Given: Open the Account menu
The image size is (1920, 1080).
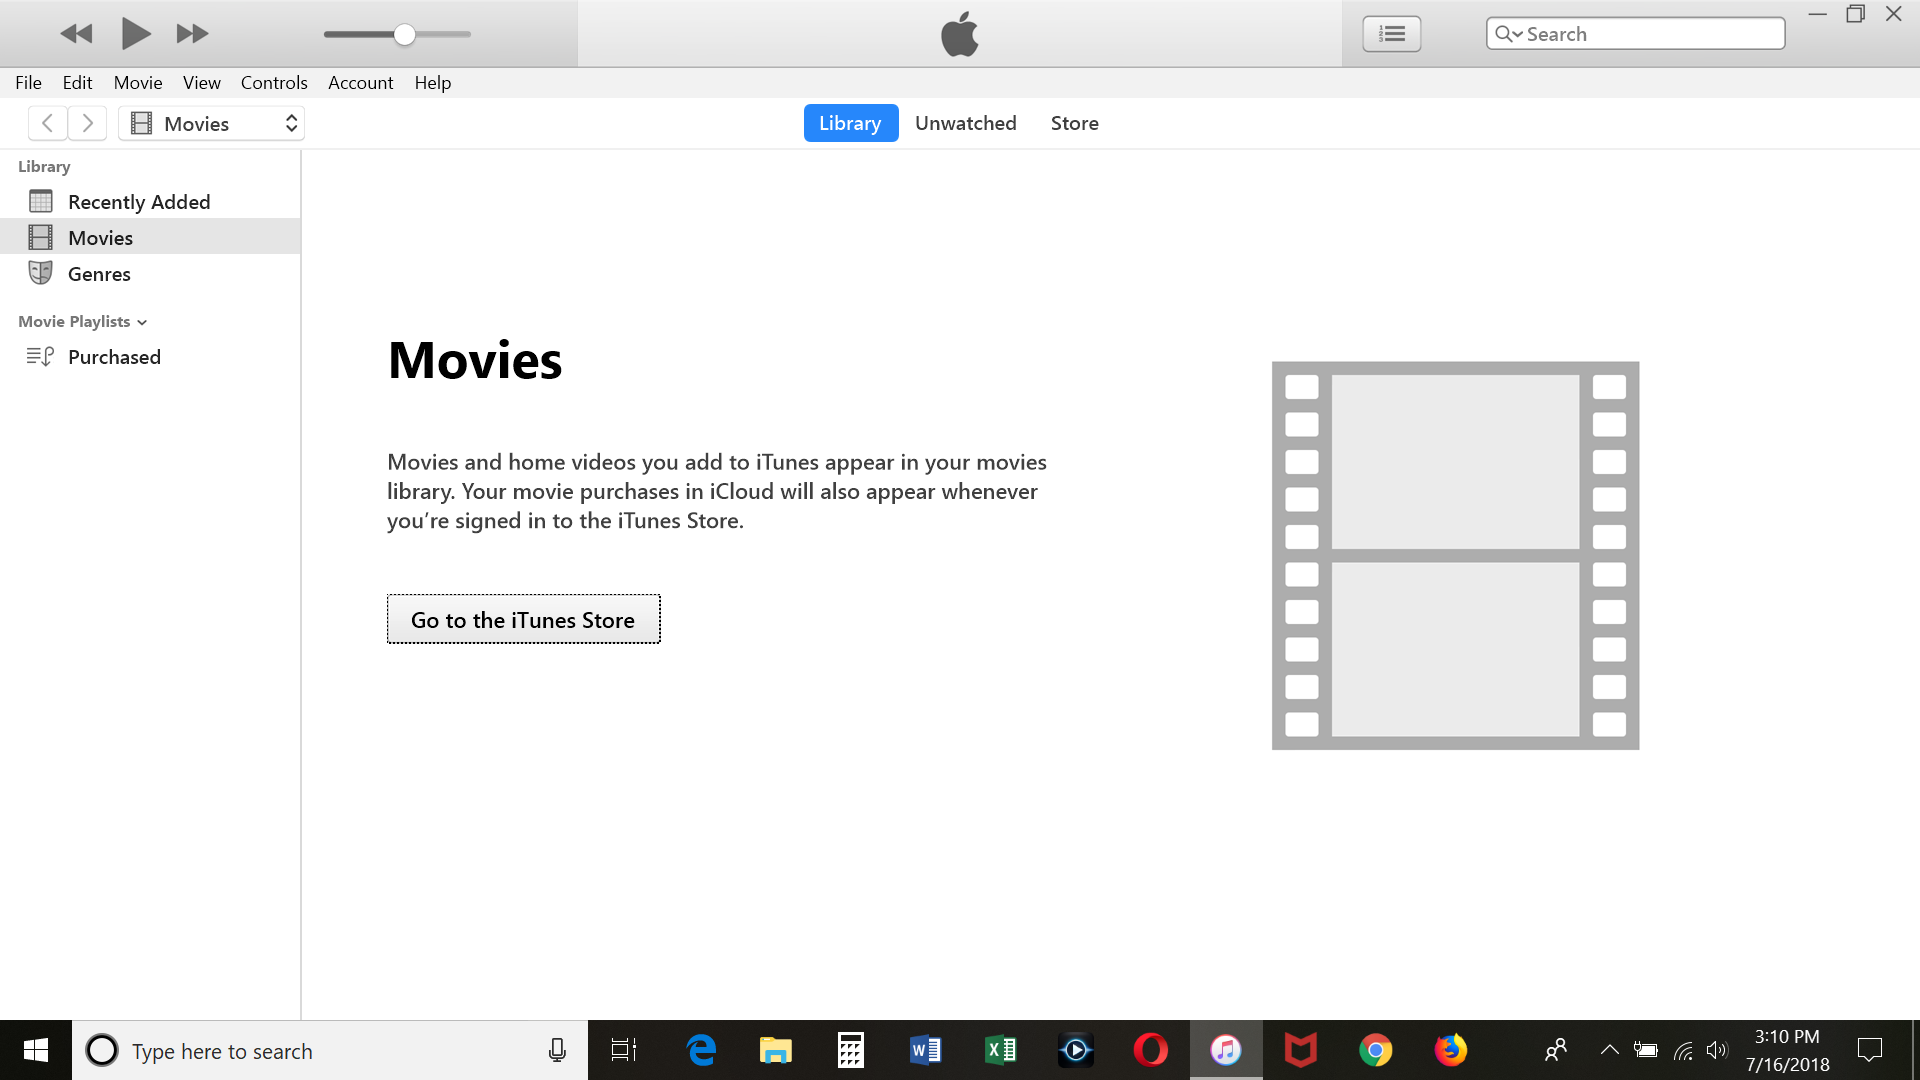Looking at the screenshot, I should [360, 83].
